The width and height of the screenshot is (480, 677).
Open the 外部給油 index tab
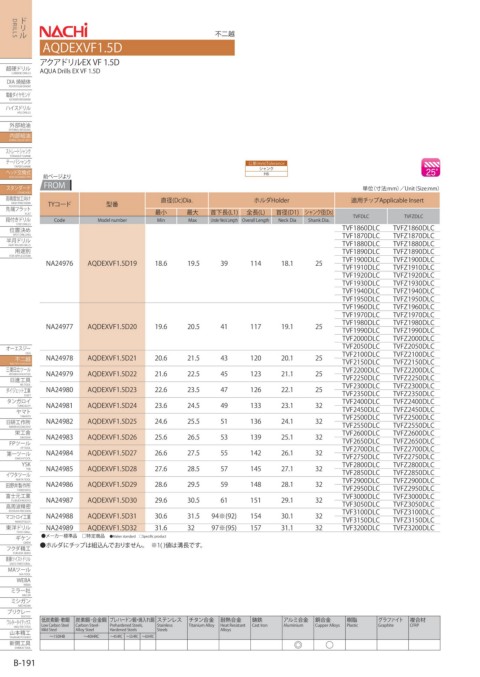click(16, 127)
